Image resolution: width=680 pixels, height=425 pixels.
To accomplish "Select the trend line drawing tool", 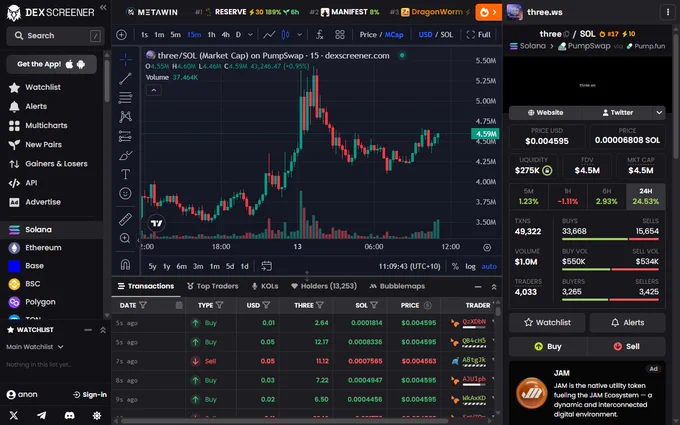I will click(x=125, y=78).
